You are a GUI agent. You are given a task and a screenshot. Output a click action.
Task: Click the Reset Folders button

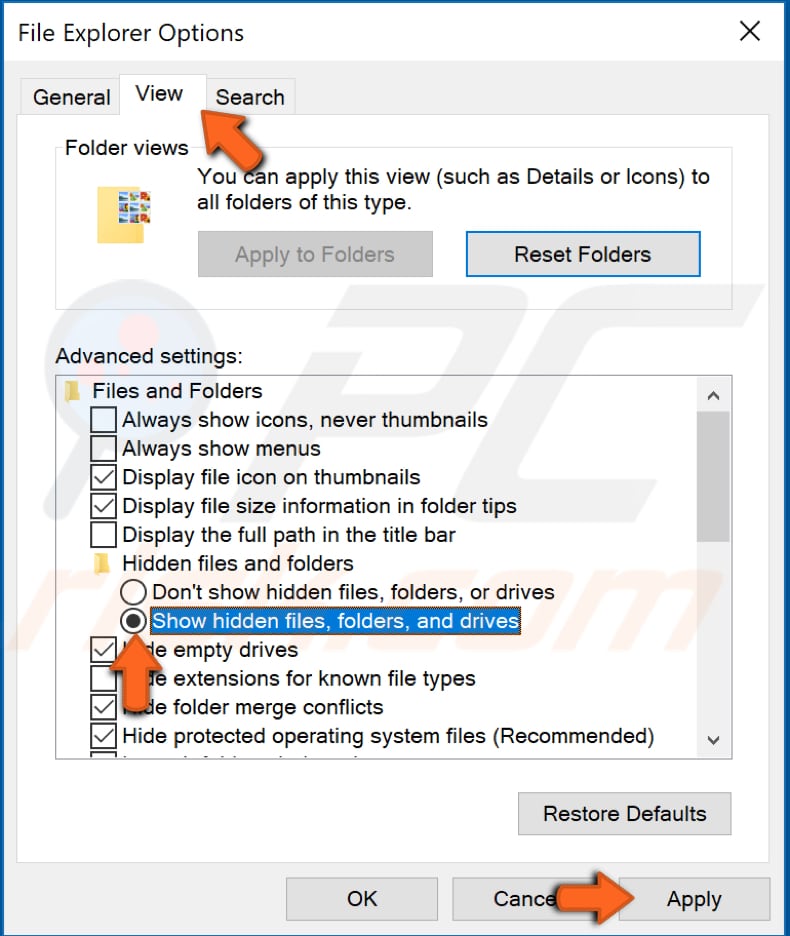pyautogui.click(x=582, y=254)
